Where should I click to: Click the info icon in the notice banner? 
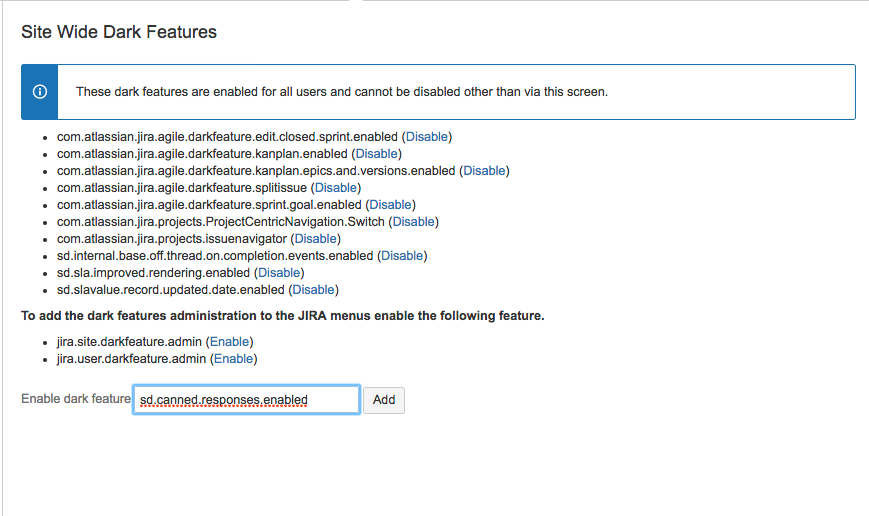pyautogui.click(x=40, y=92)
